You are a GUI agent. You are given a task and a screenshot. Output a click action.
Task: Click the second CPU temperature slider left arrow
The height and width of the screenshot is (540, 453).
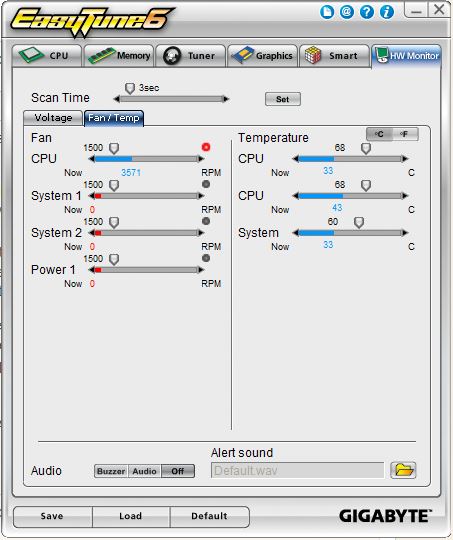coord(296,196)
